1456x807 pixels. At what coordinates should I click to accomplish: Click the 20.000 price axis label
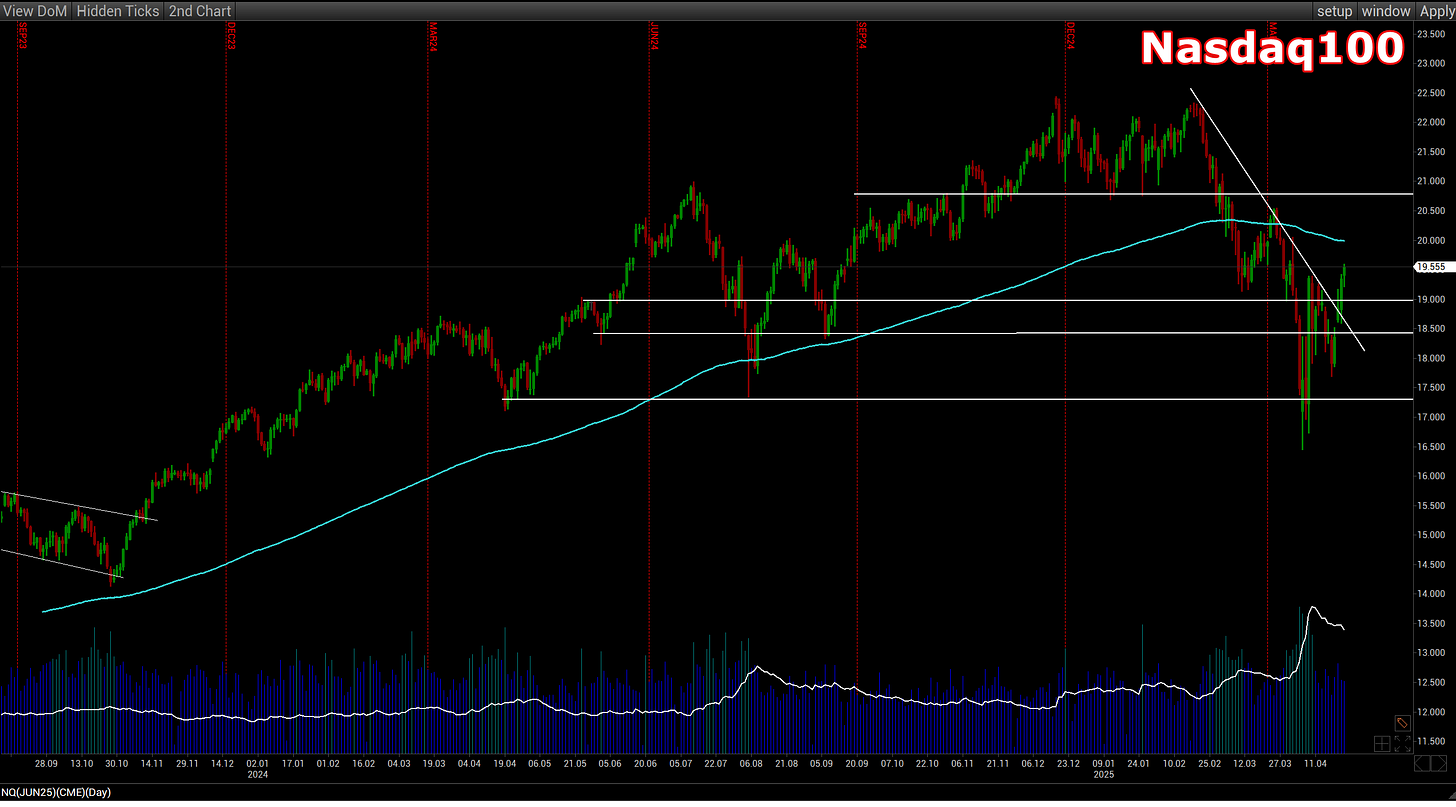1433,240
